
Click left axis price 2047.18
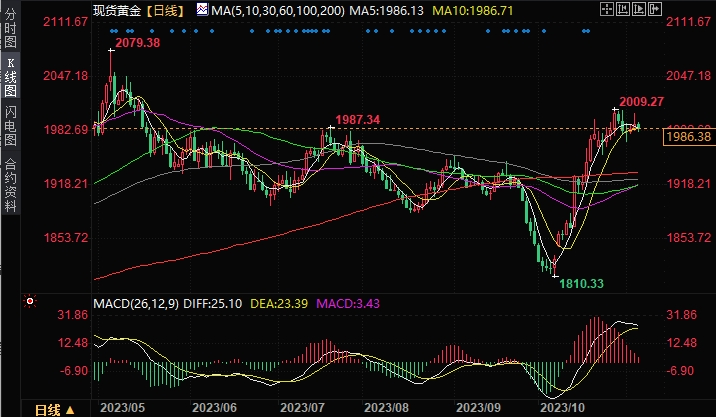point(66,76)
